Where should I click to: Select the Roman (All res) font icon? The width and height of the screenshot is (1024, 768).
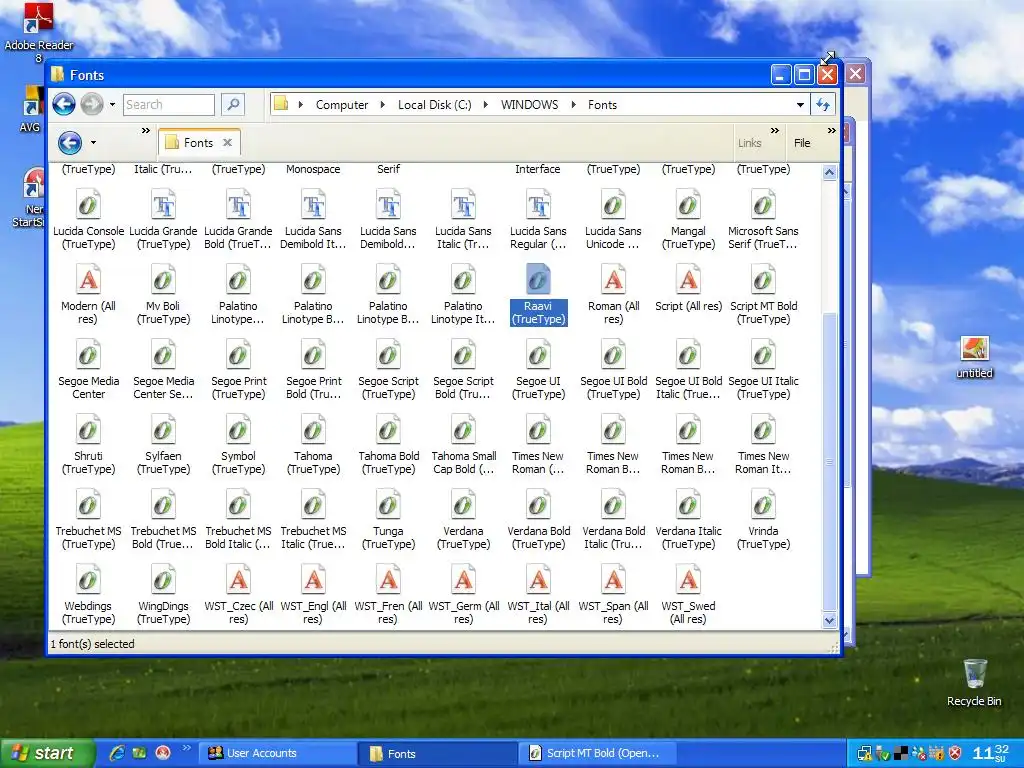pyautogui.click(x=613, y=280)
